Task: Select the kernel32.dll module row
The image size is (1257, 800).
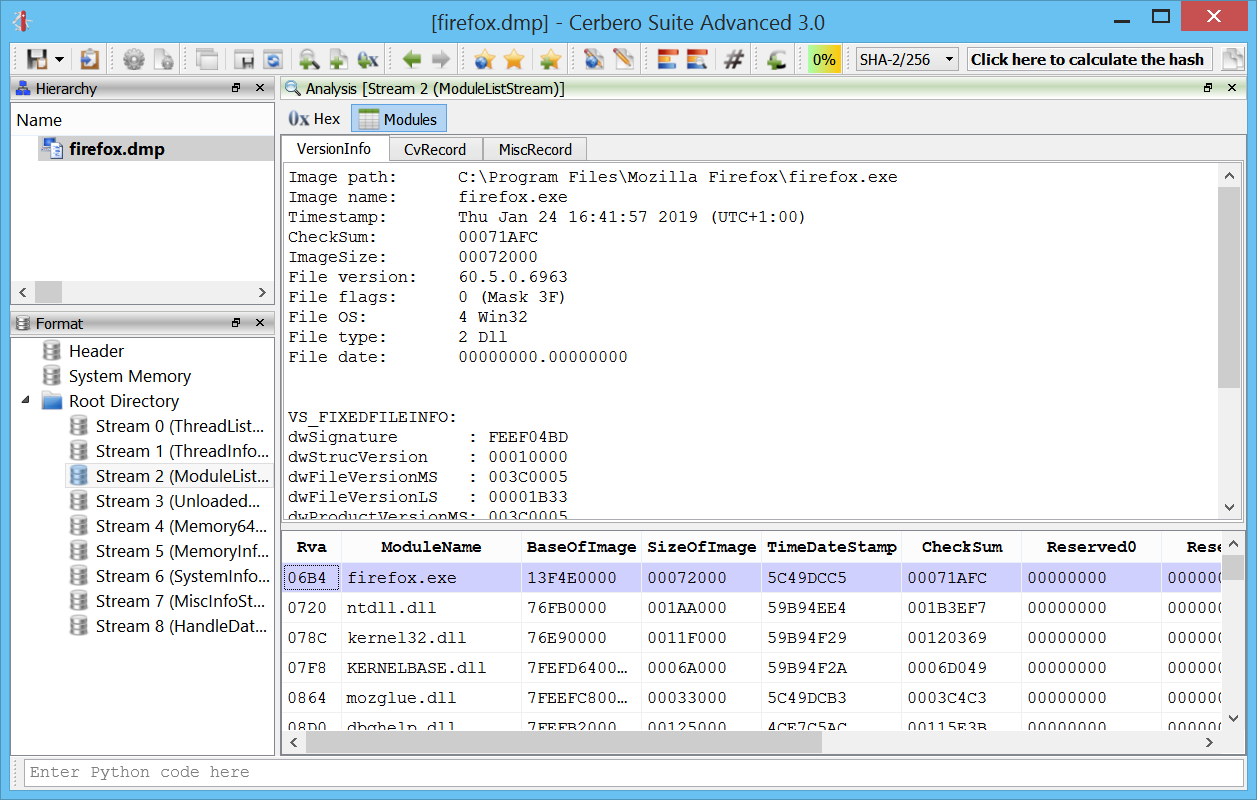Action: click(752, 638)
